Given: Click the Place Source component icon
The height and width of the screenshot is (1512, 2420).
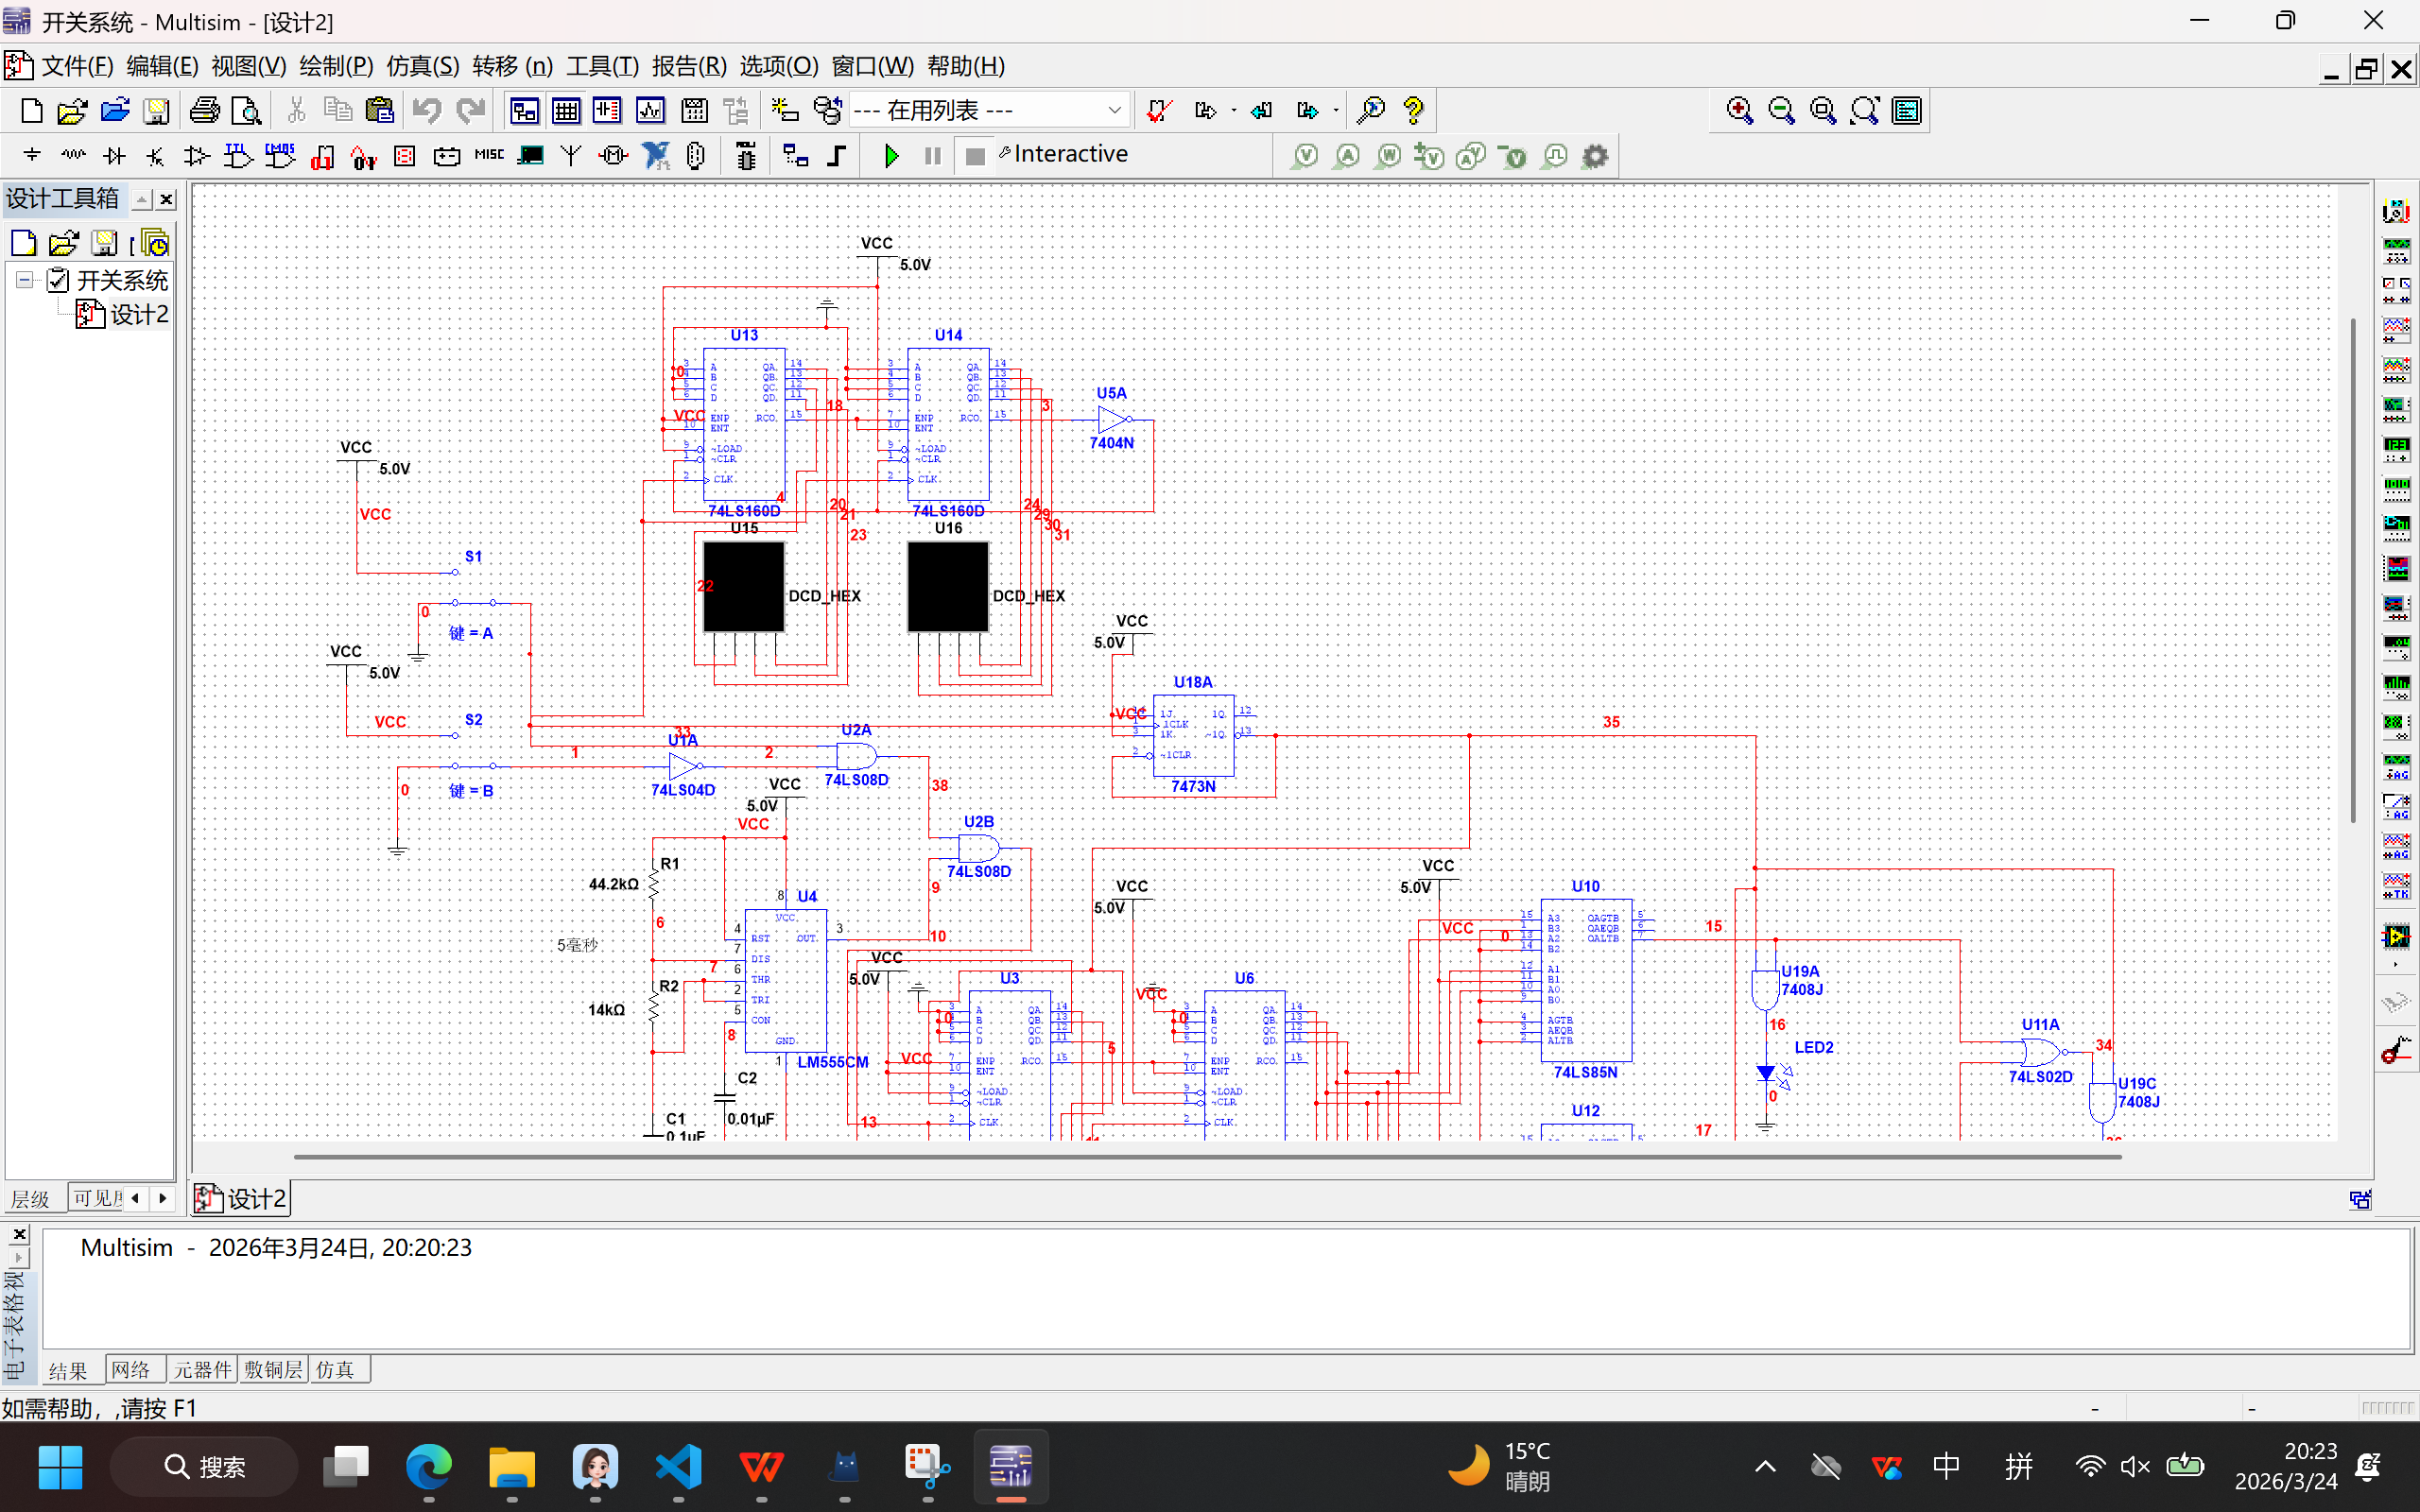Looking at the screenshot, I should point(32,156).
